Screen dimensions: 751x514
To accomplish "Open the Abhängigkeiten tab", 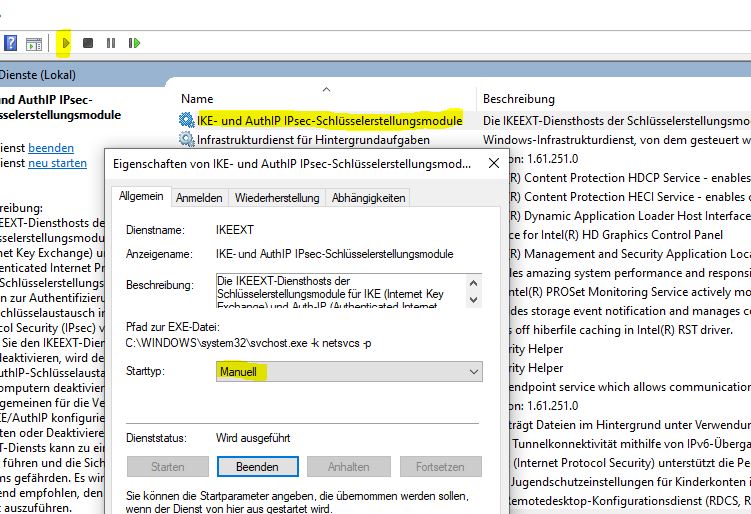I will (x=368, y=198).
